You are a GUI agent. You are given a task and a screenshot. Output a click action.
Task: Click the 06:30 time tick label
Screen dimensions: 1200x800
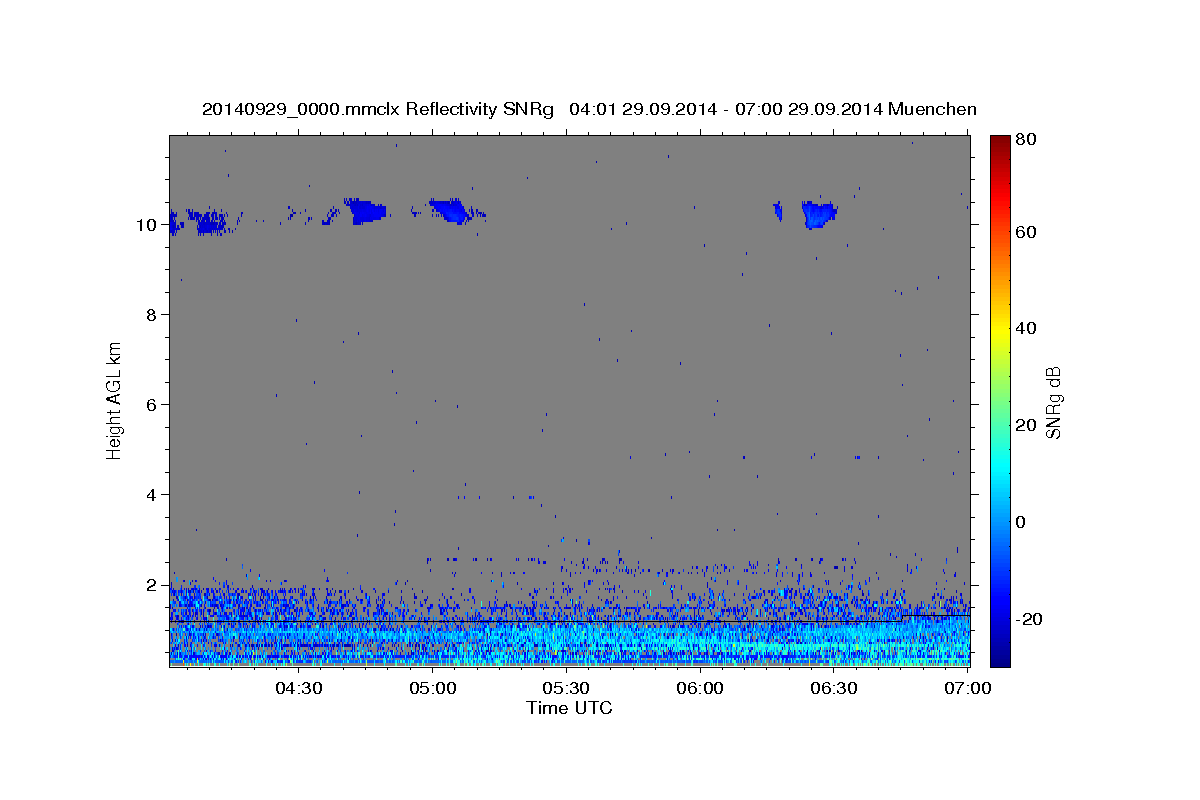[834, 688]
